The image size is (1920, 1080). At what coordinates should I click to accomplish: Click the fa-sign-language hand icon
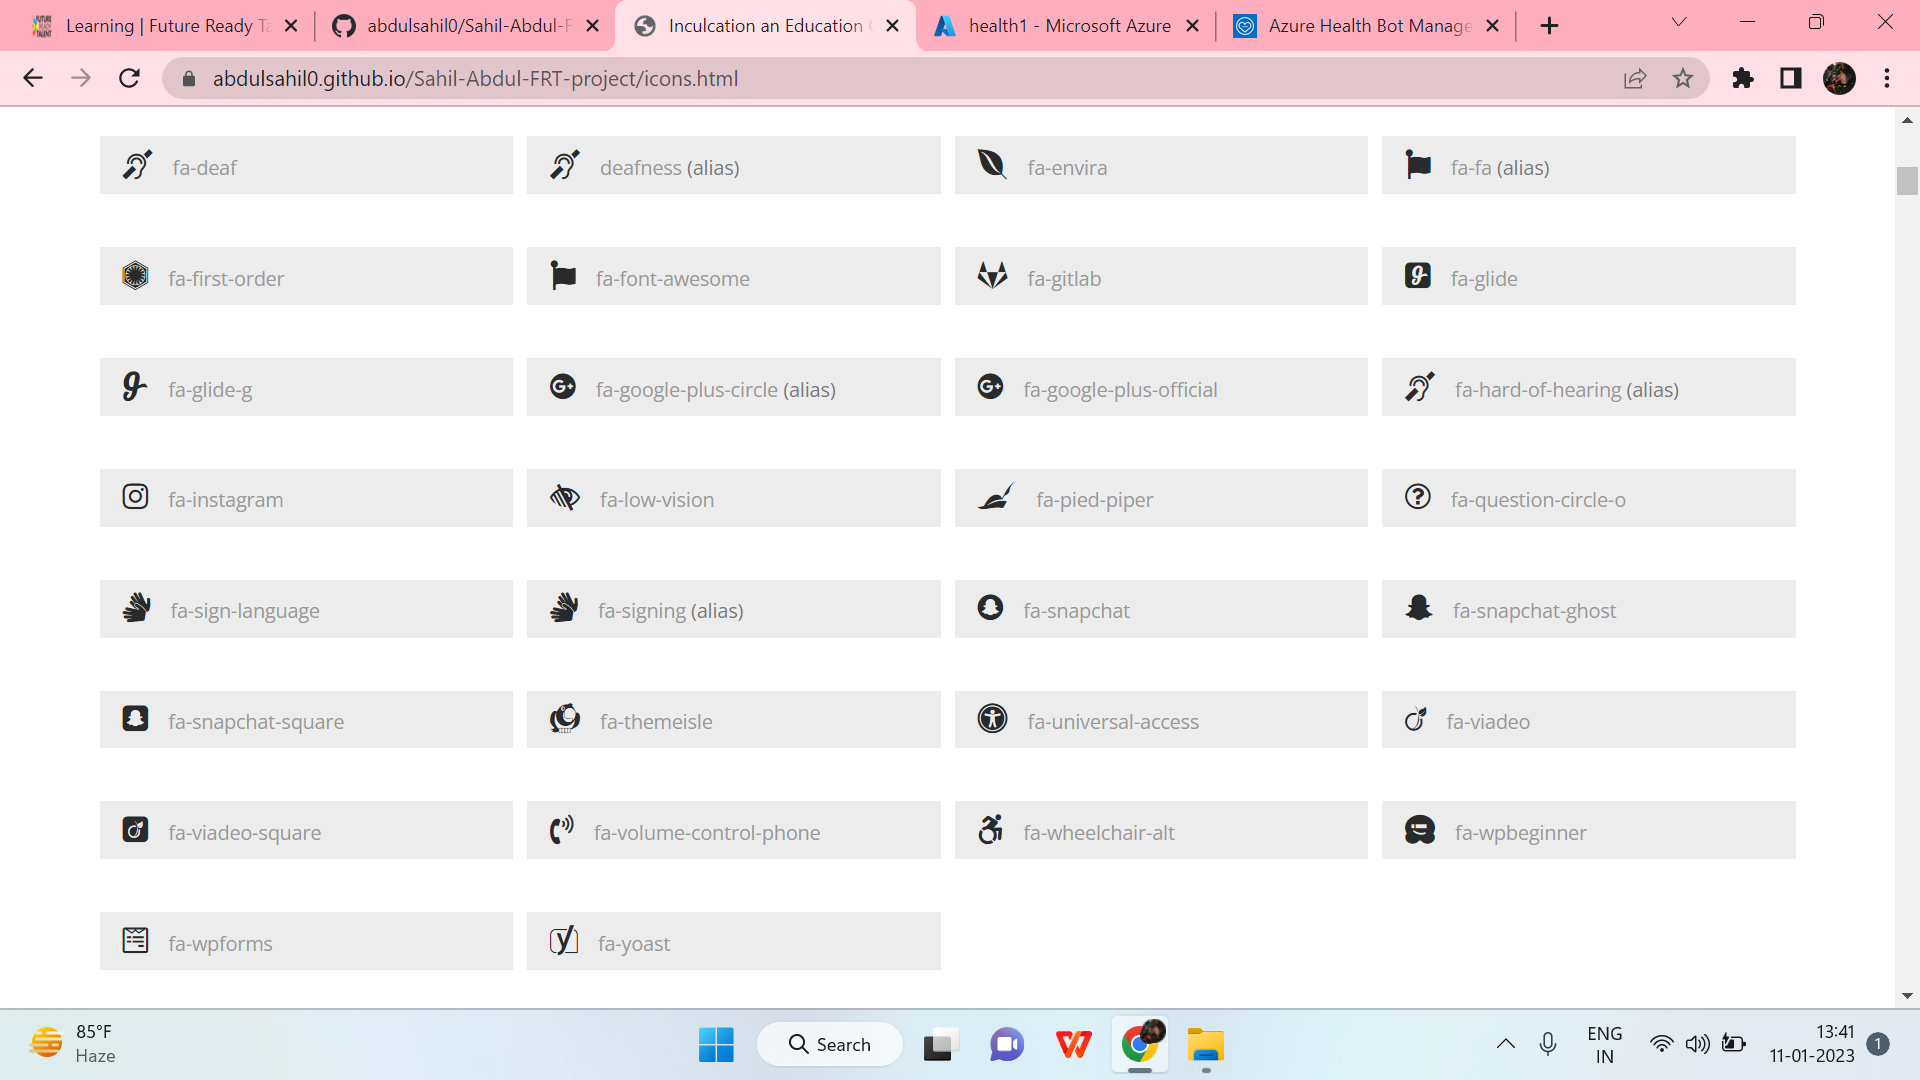click(x=137, y=608)
